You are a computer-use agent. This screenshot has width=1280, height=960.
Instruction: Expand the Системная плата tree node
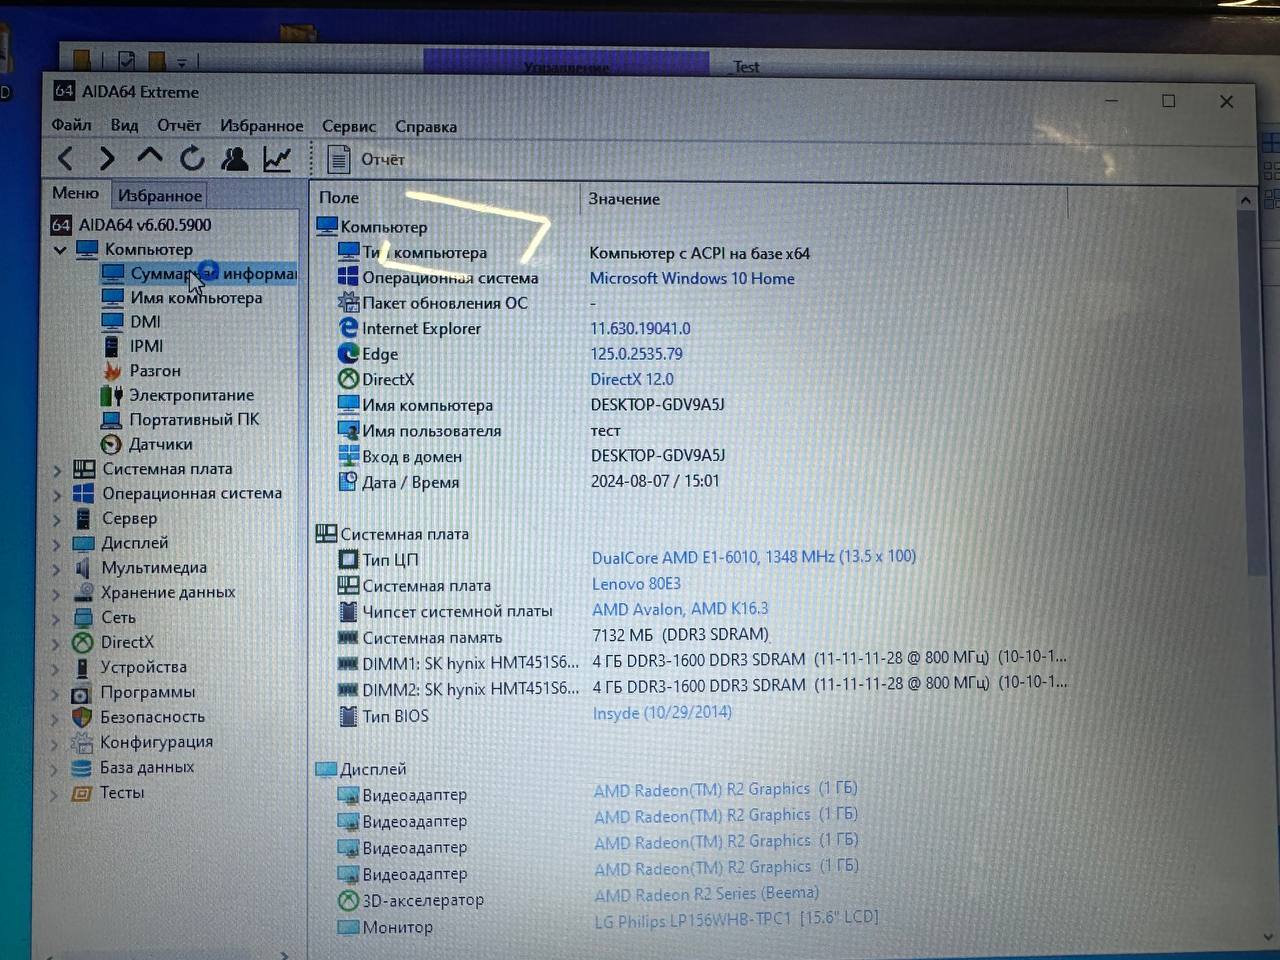click(57, 469)
